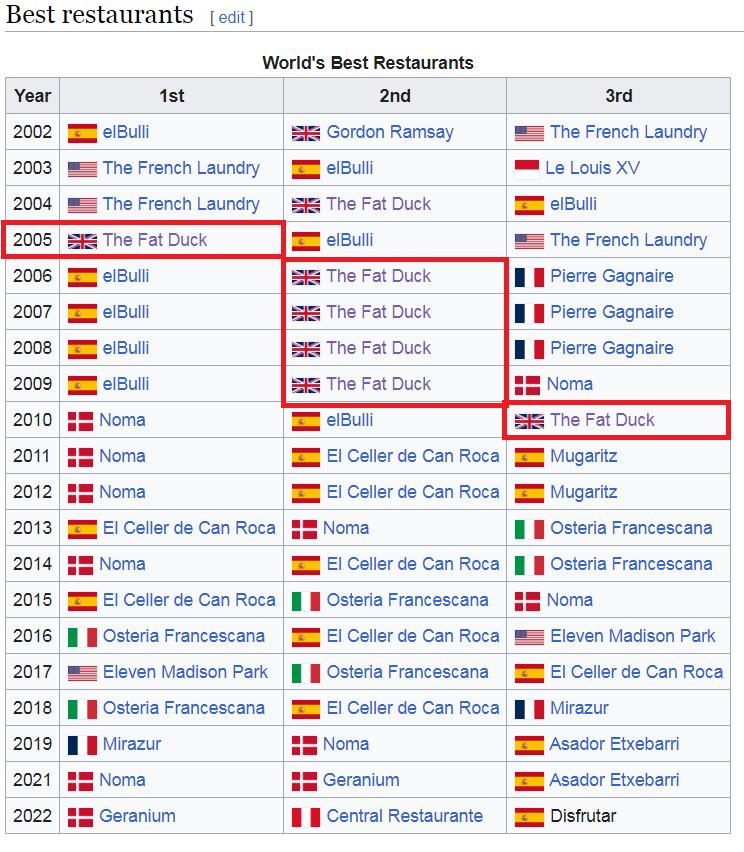Click the 2019 year cell

(33, 744)
